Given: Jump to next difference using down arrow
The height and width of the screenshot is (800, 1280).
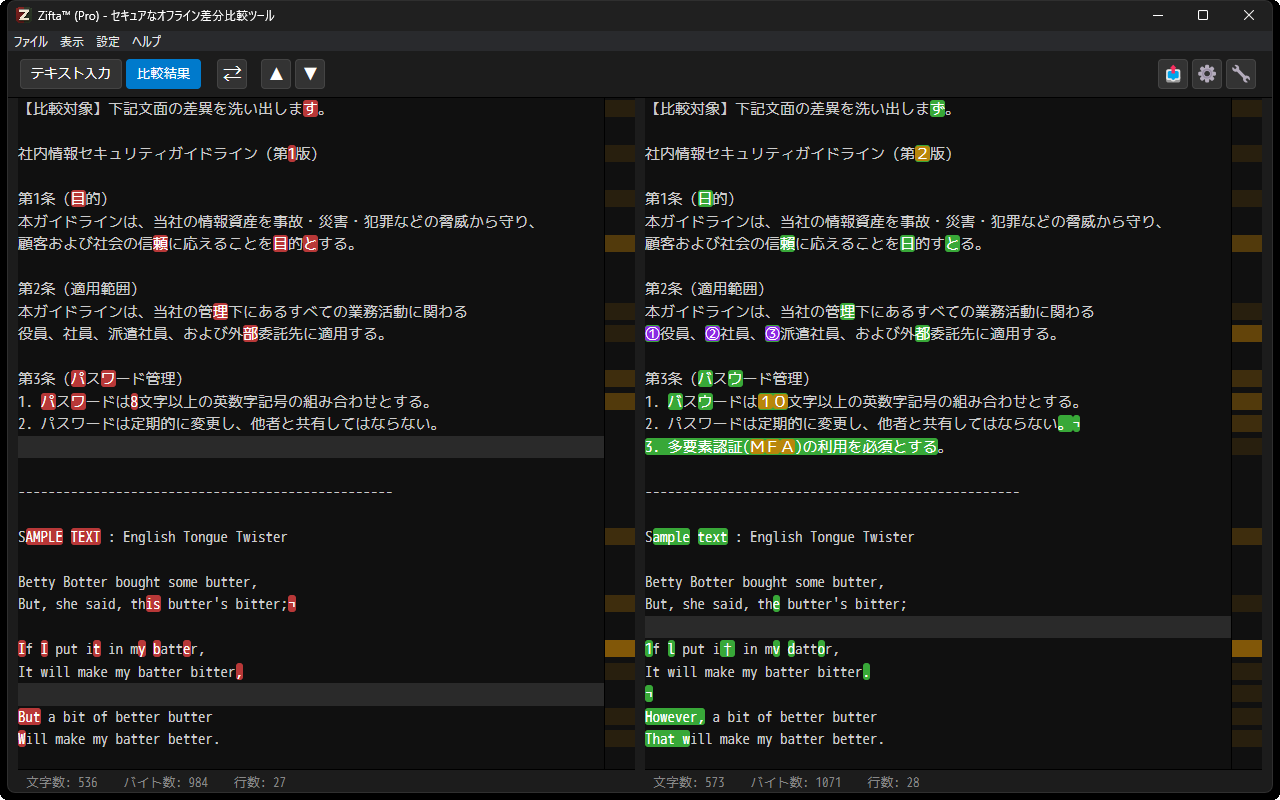Looking at the screenshot, I should [x=309, y=73].
